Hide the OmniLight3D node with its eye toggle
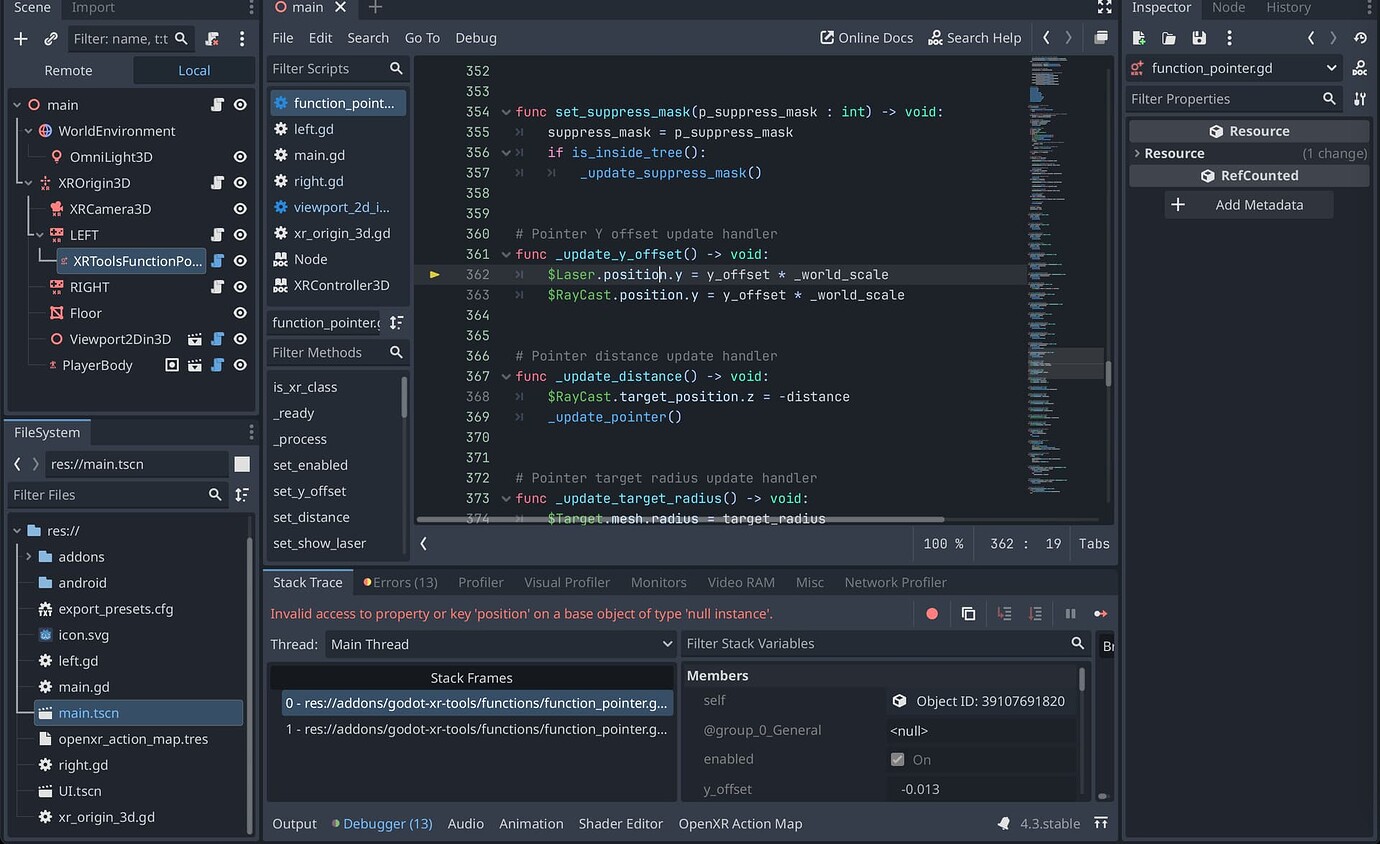 [239, 157]
